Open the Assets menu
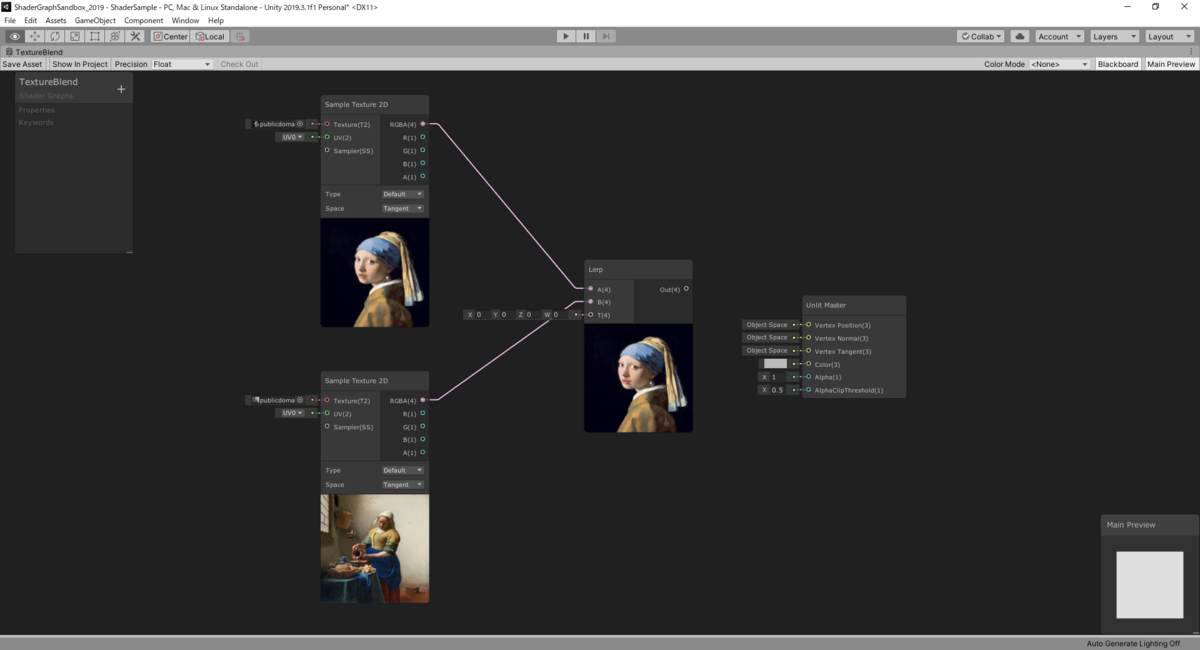This screenshot has width=1200, height=650. pyautogui.click(x=56, y=20)
